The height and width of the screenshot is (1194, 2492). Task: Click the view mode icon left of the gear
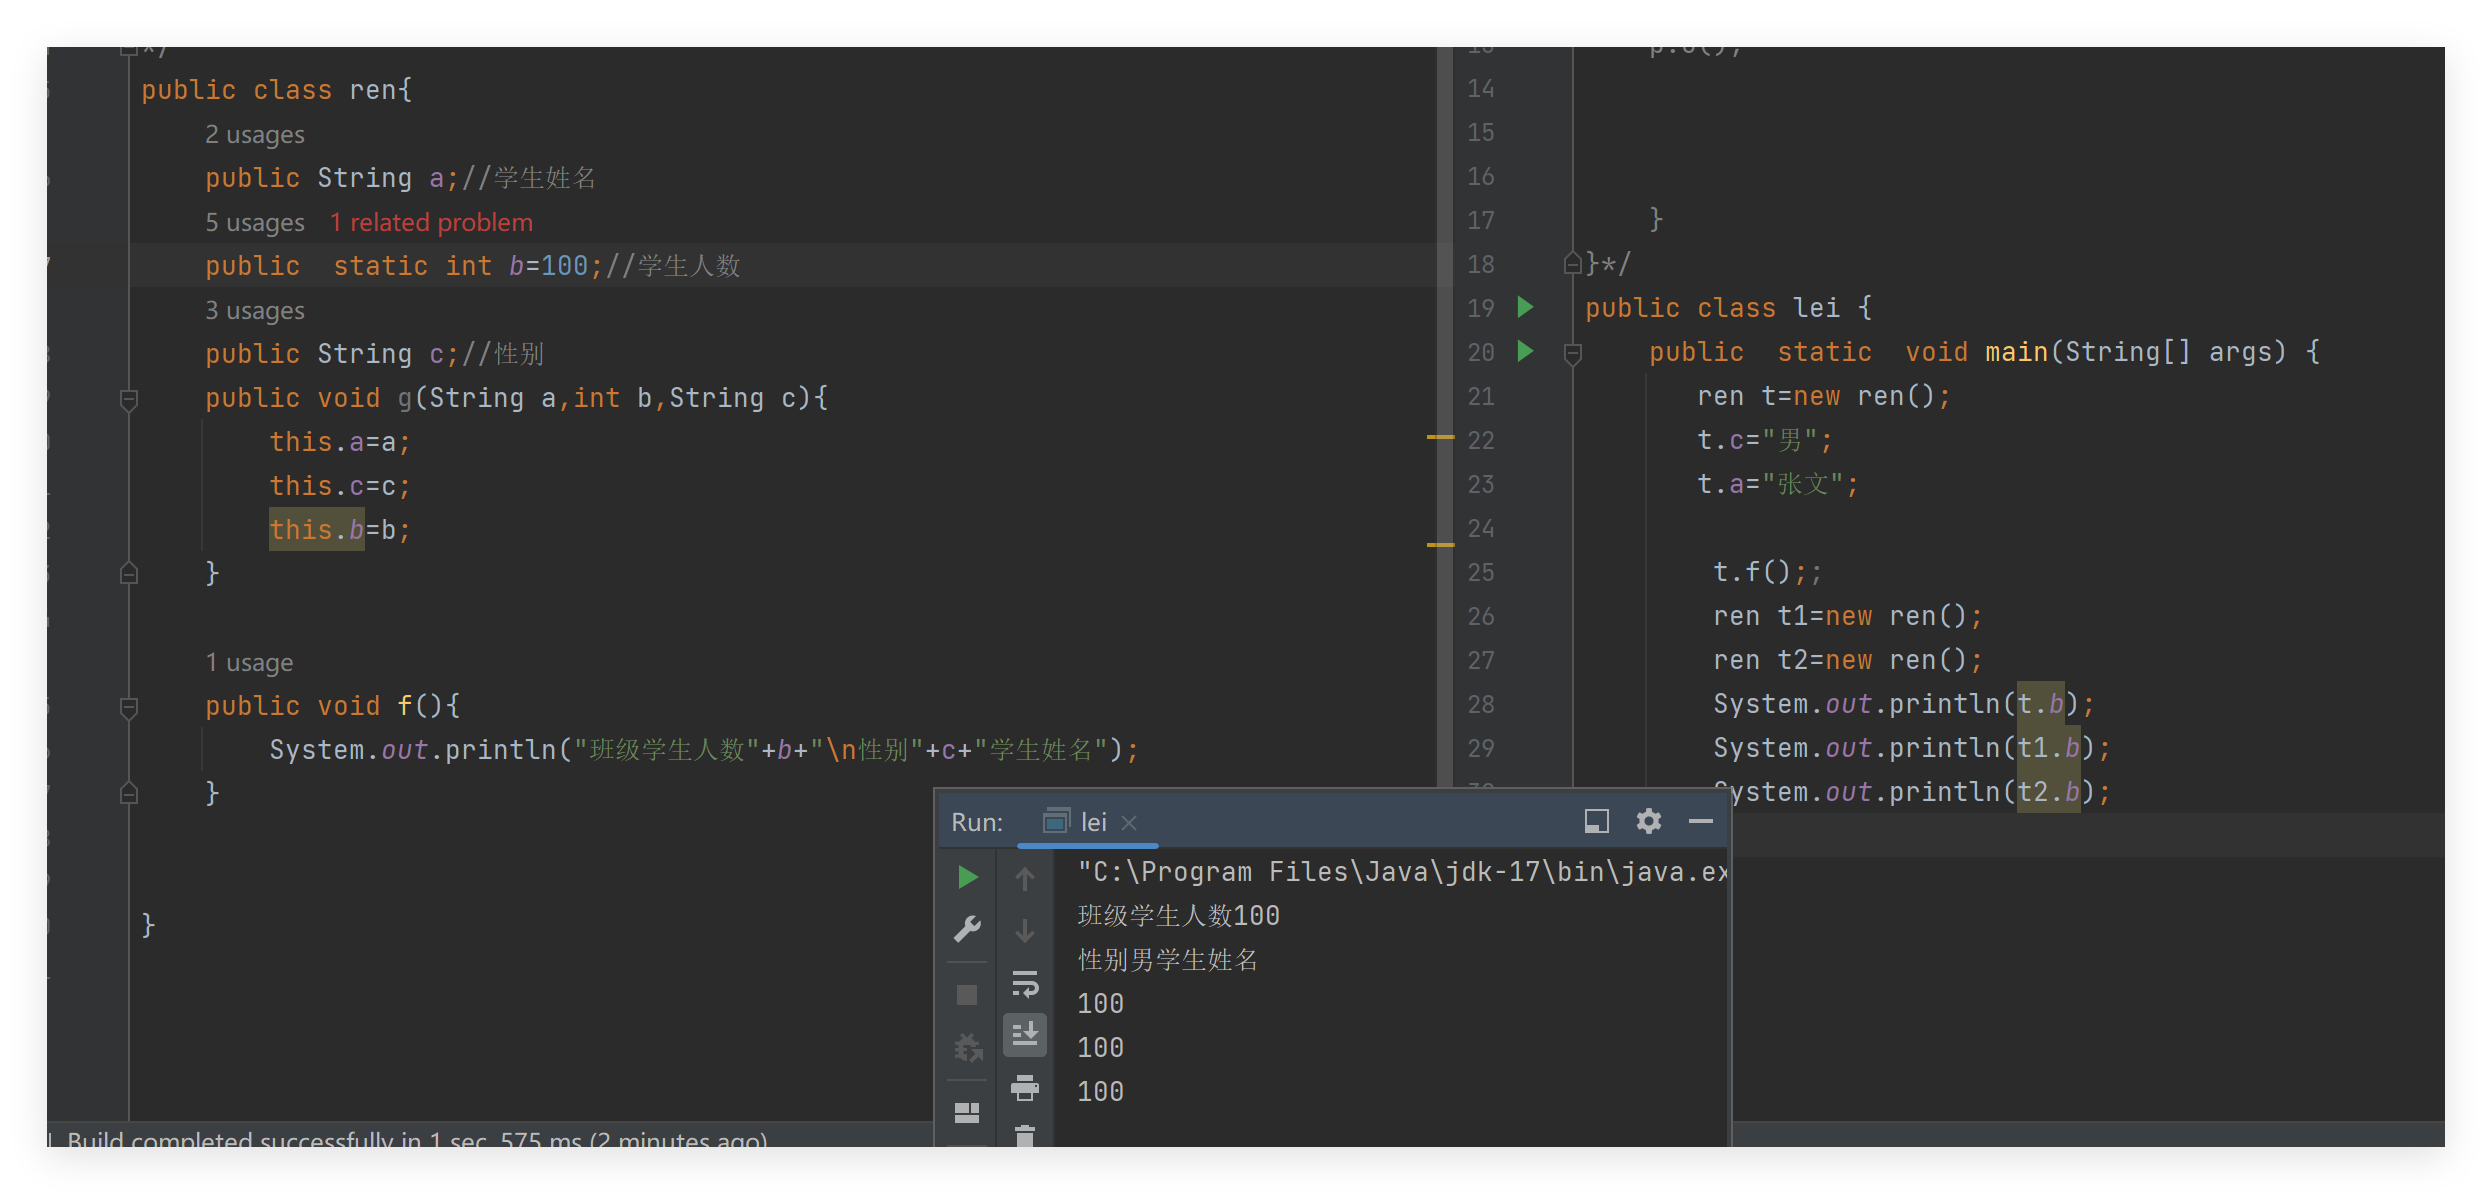pyautogui.click(x=1597, y=821)
